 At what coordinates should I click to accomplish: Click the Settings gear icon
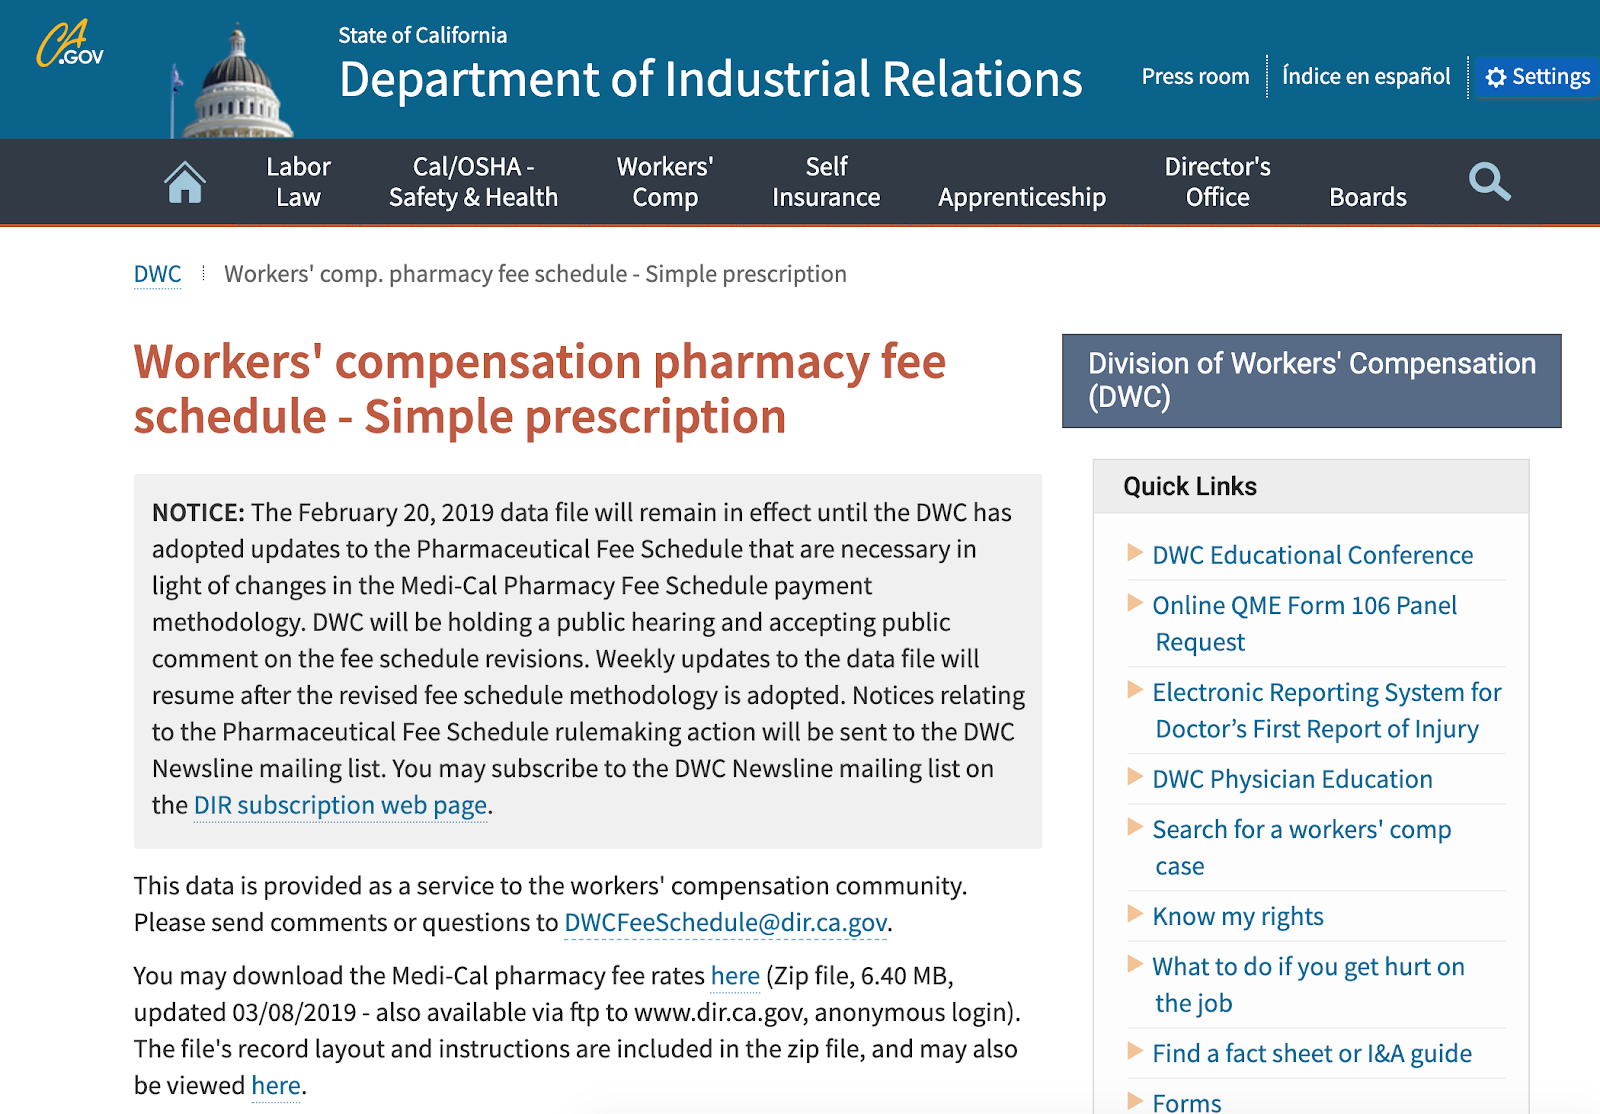click(x=1496, y=77)
